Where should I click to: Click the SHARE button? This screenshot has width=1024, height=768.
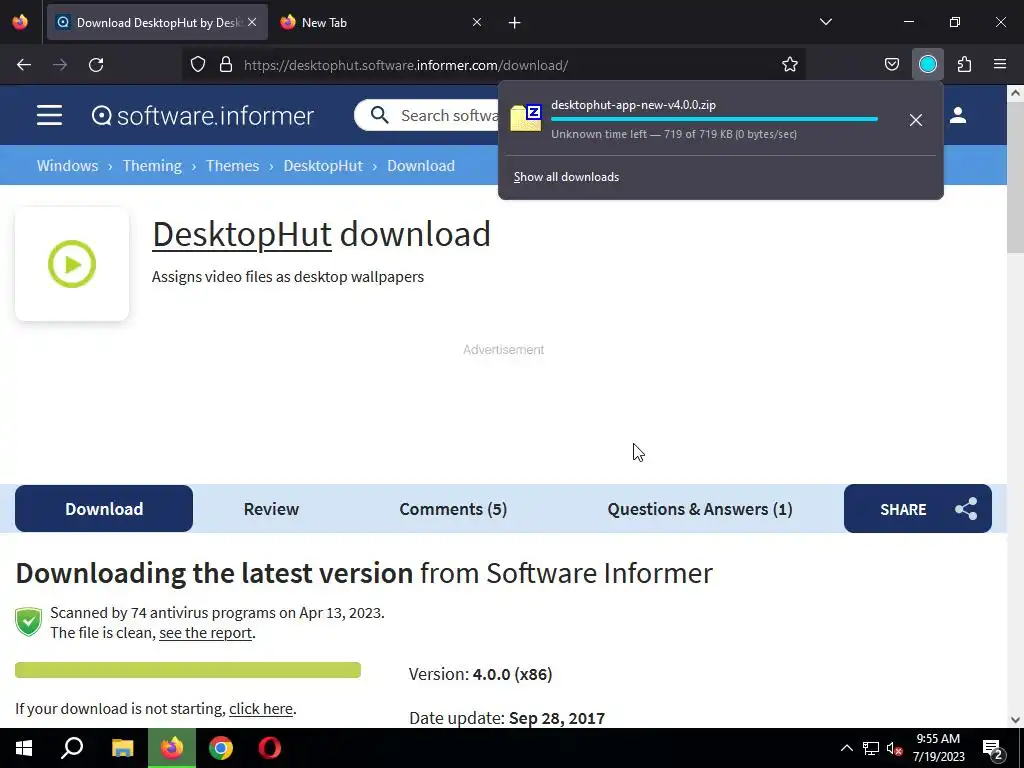pos(918,509)
